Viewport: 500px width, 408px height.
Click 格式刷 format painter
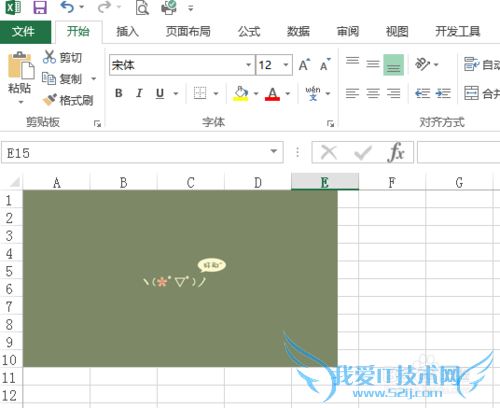coord(68,100)
